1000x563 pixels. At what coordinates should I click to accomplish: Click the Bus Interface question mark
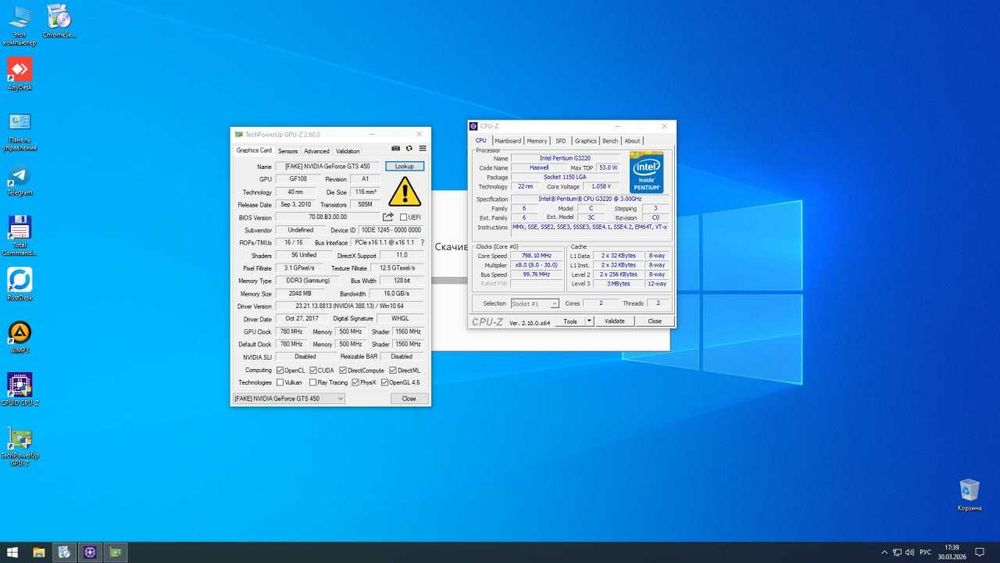tap(422, 242)
